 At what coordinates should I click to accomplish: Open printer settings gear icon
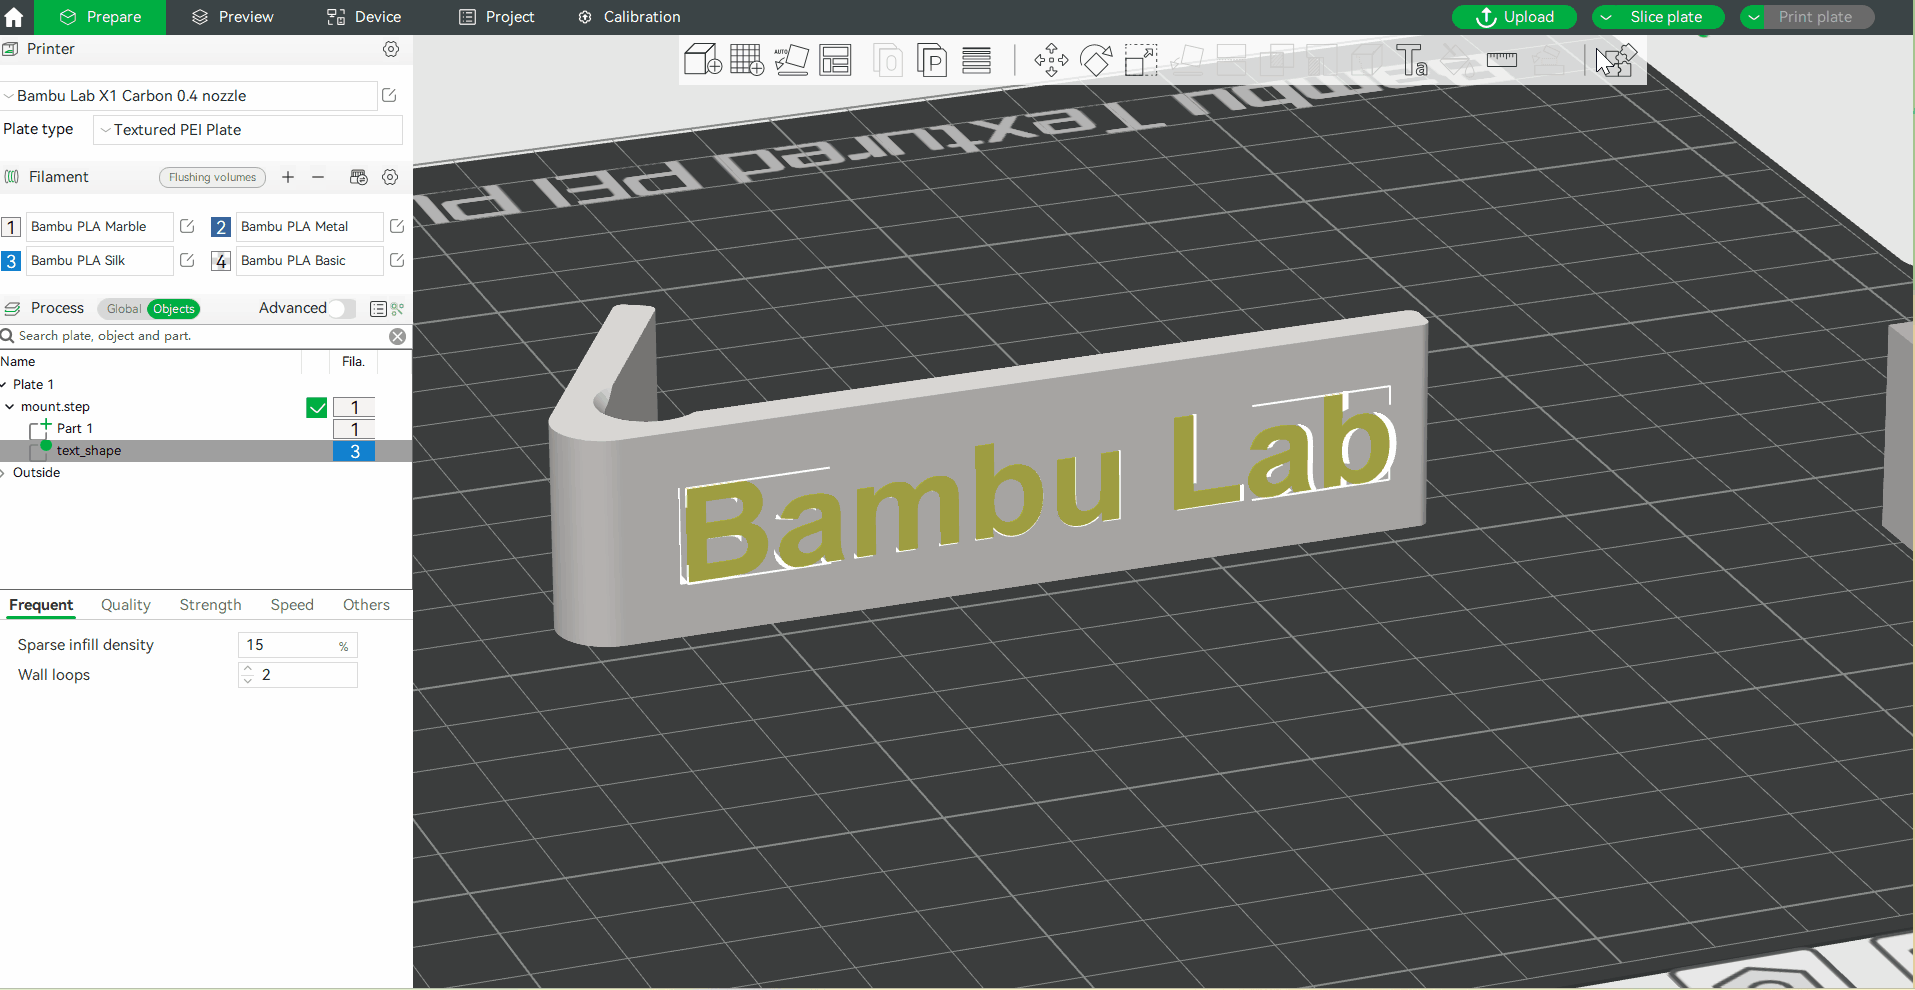391,49
